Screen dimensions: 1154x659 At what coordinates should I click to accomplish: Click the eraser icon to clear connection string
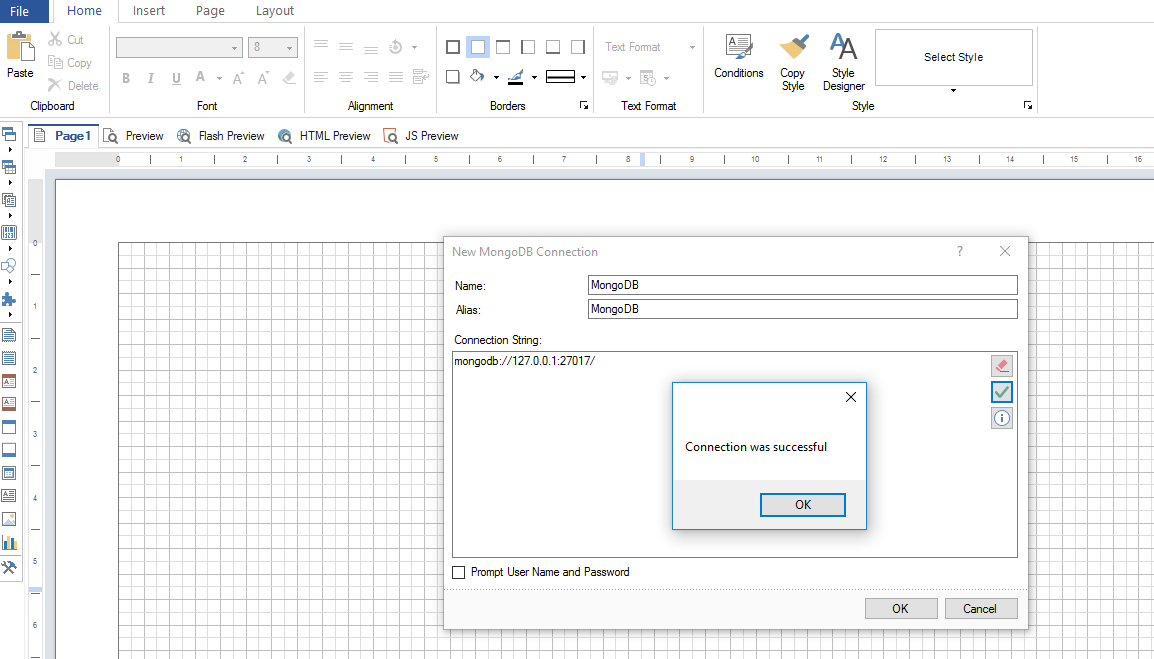(1002, 365)
